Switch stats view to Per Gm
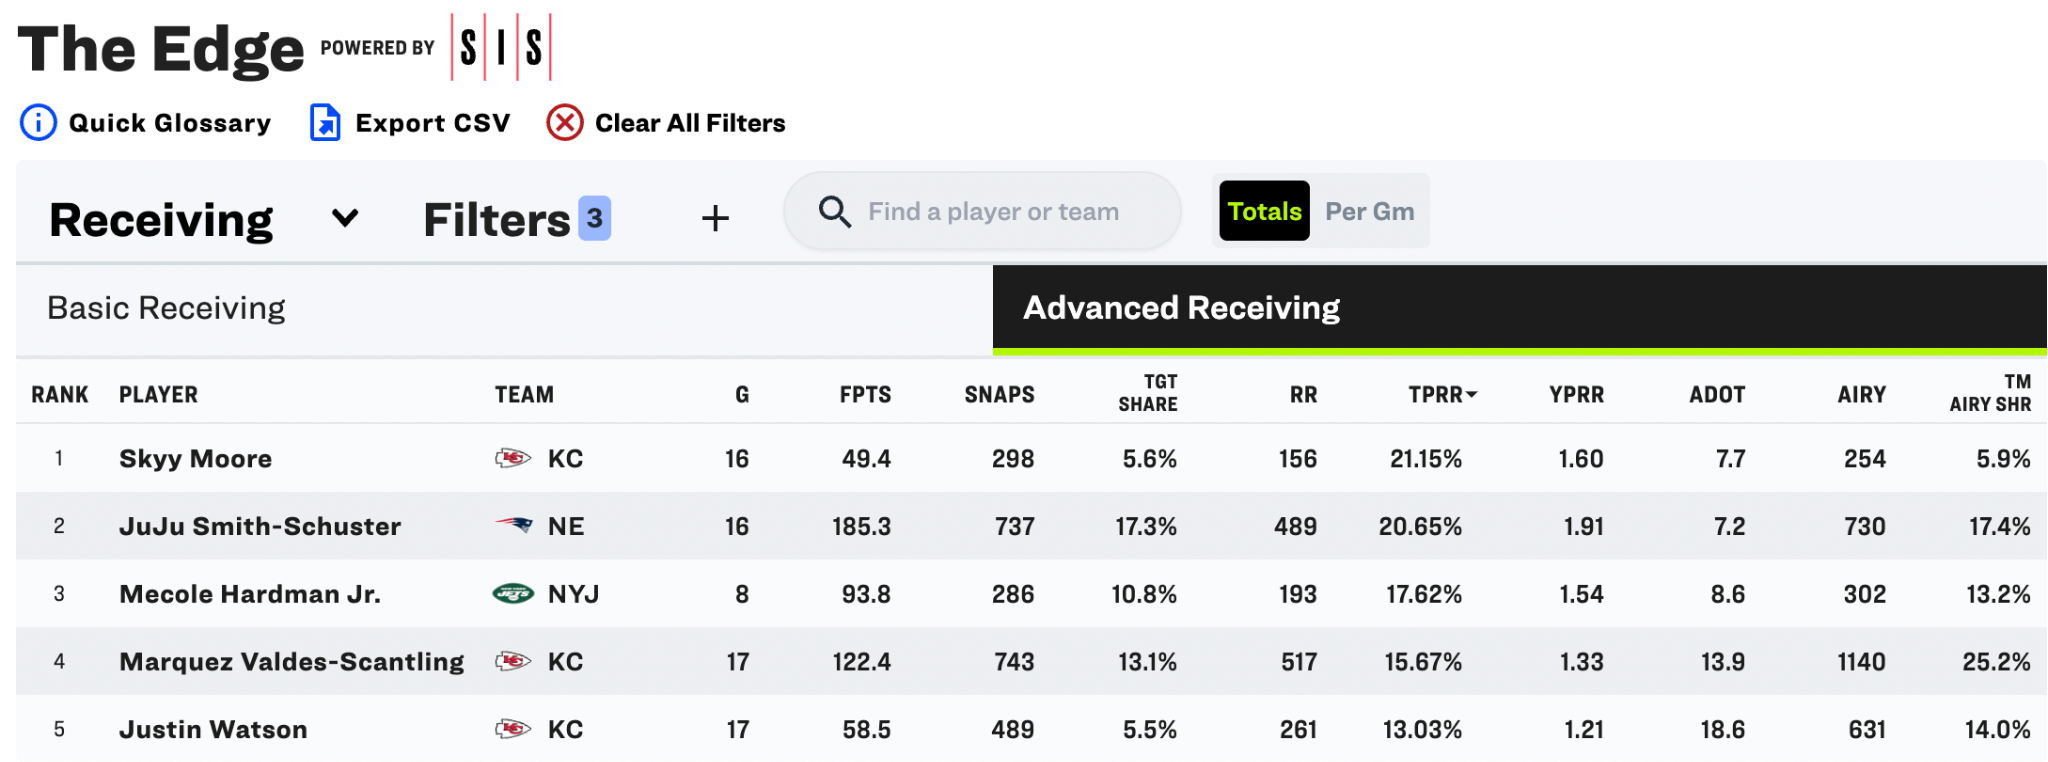Screen dimensions: 2048x762 click(1369, 211)
